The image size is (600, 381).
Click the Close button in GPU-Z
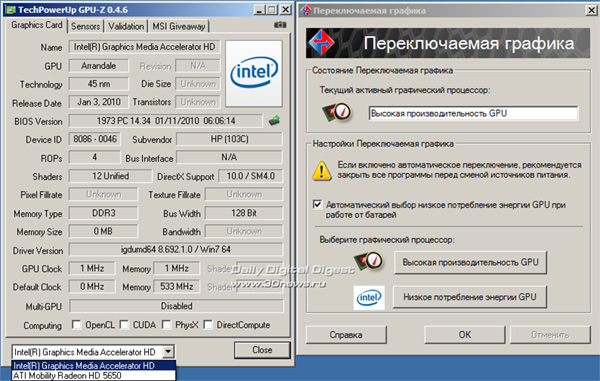(262, 350)
